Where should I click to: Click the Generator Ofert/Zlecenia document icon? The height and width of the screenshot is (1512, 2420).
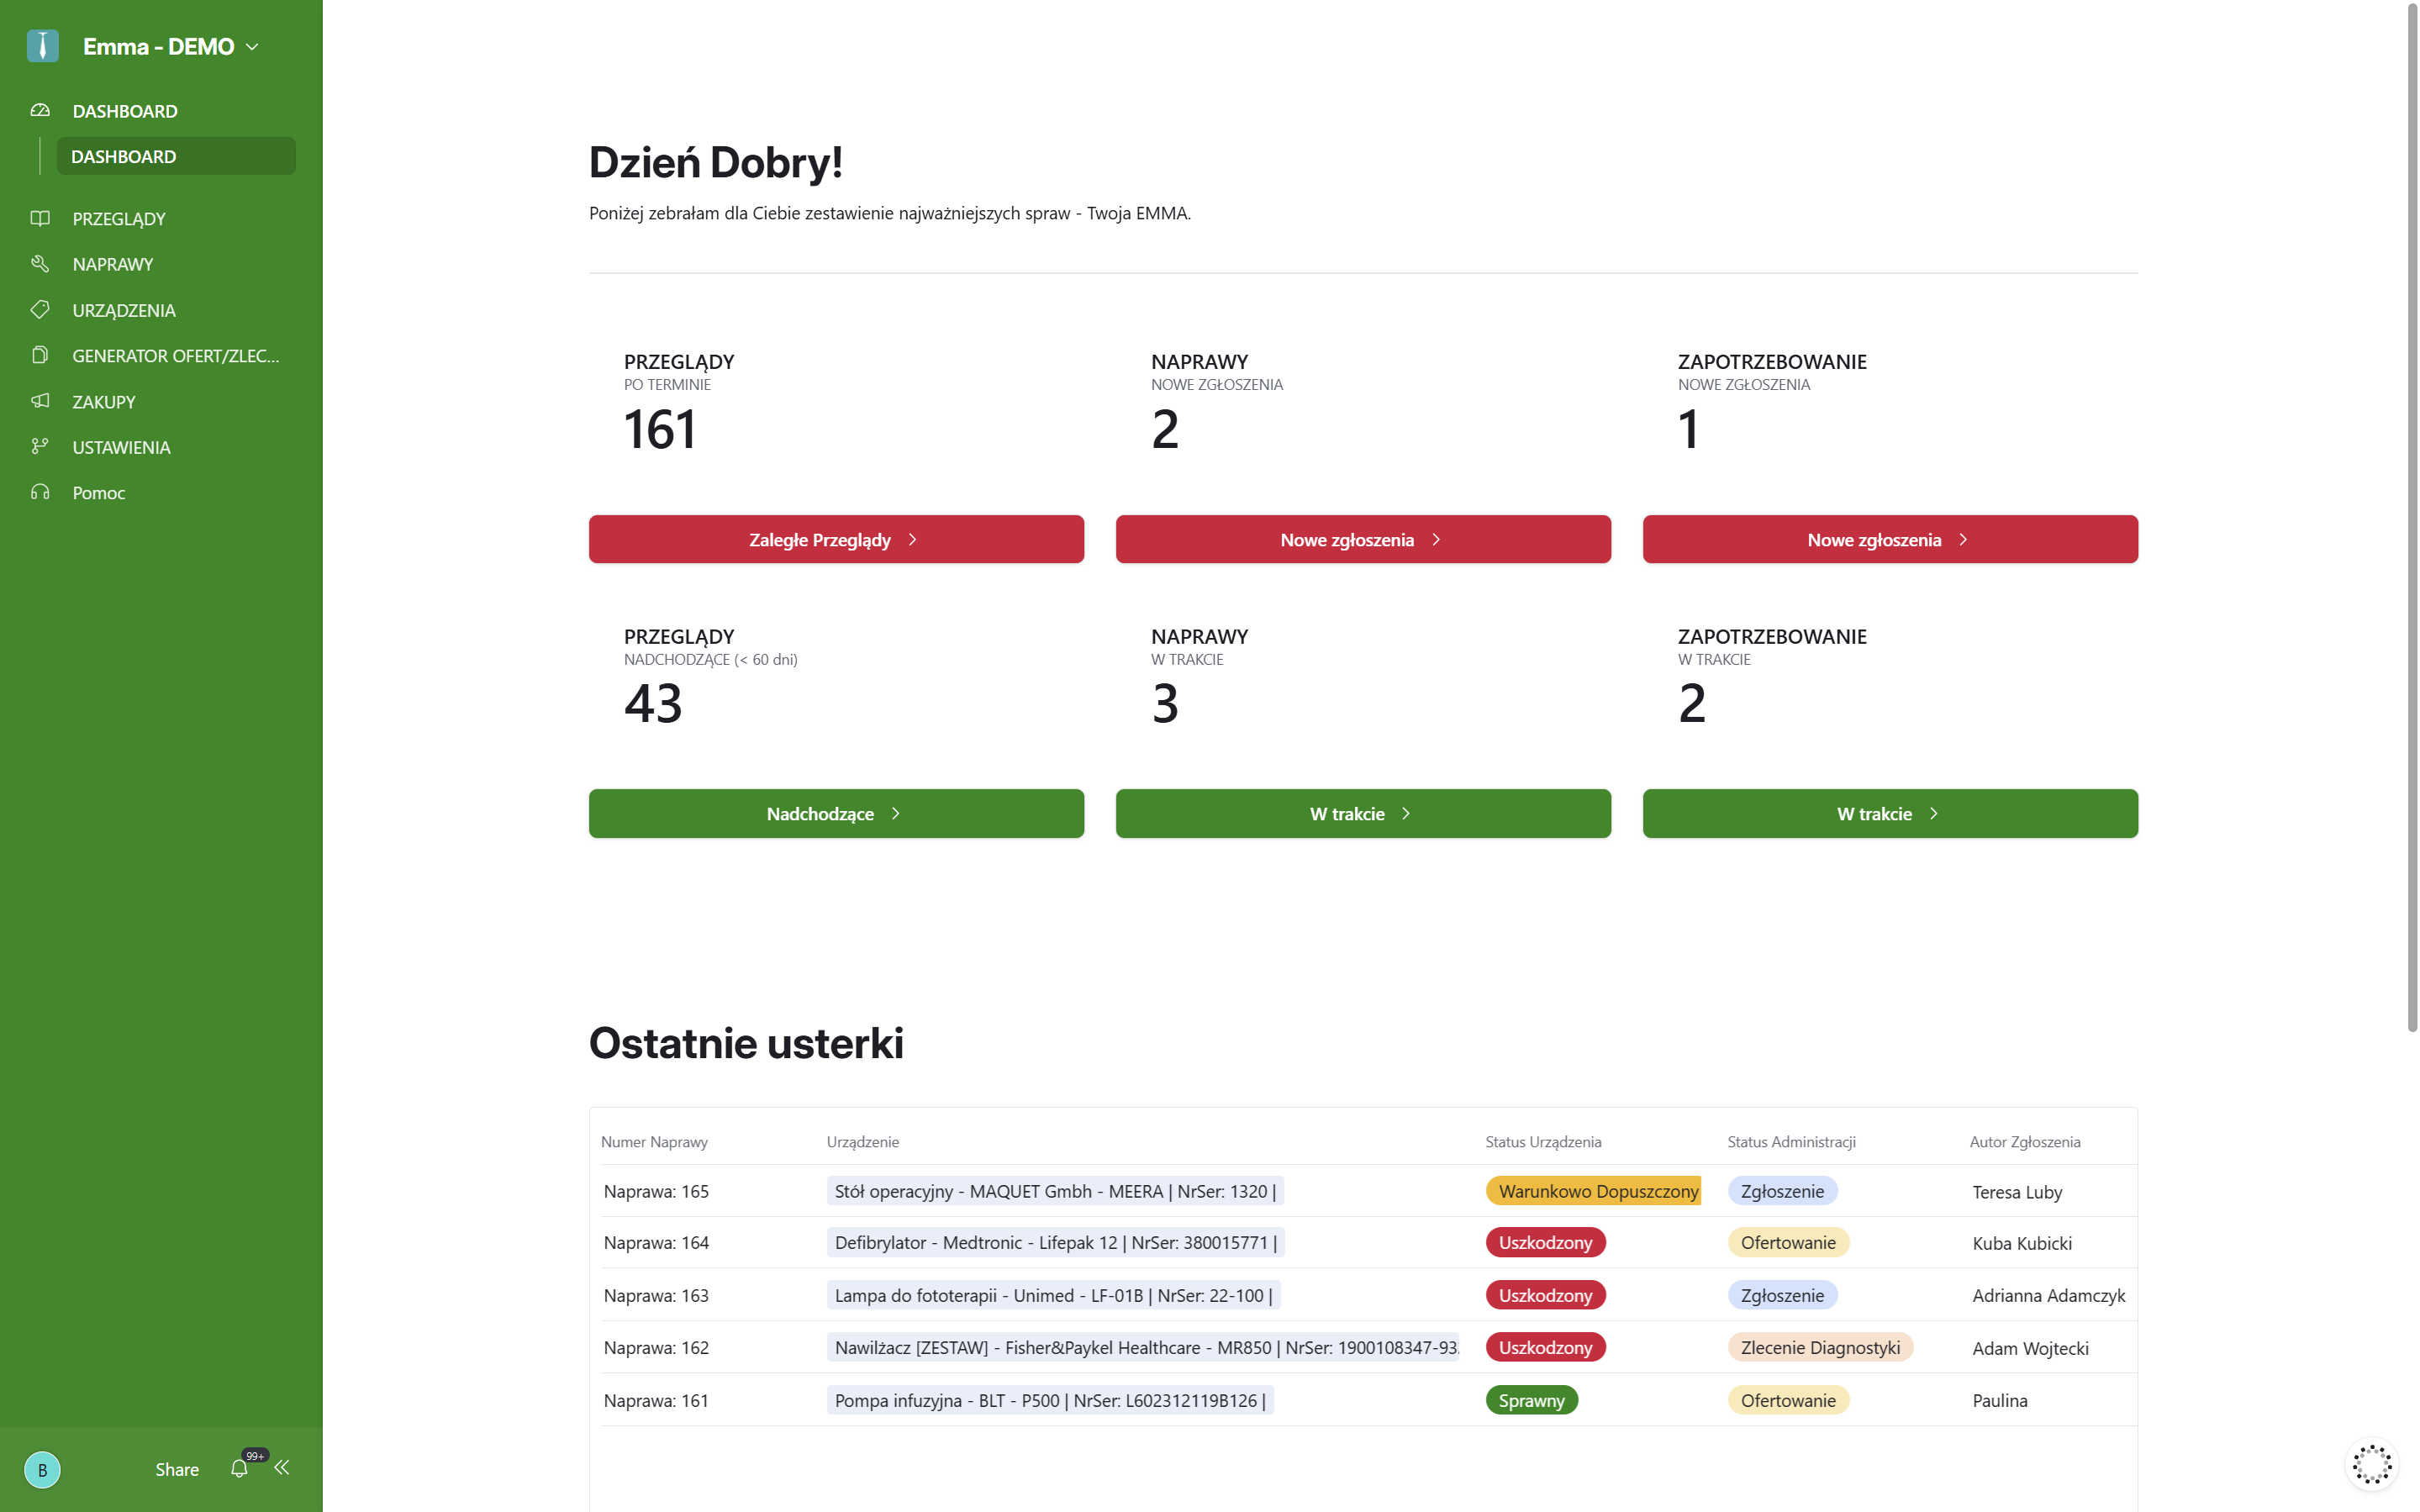[40, 355]
